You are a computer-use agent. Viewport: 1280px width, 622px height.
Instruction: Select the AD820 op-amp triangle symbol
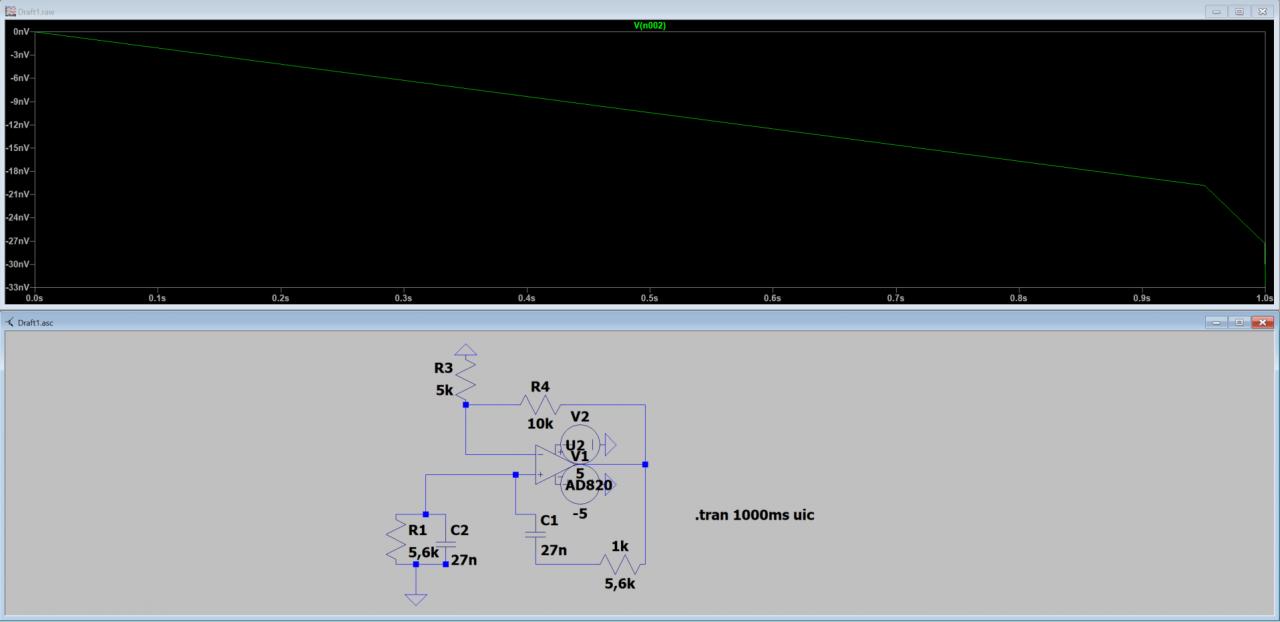(555, 465)
